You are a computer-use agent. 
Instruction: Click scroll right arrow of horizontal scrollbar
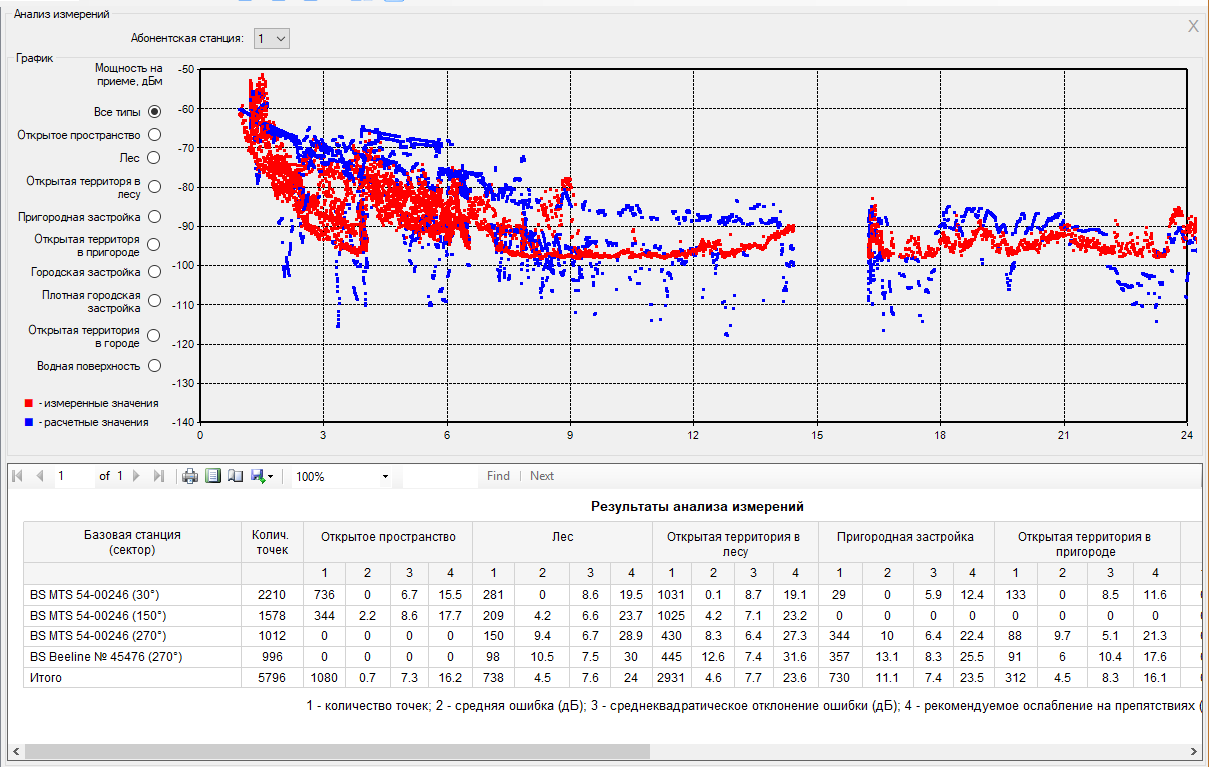1194,751
